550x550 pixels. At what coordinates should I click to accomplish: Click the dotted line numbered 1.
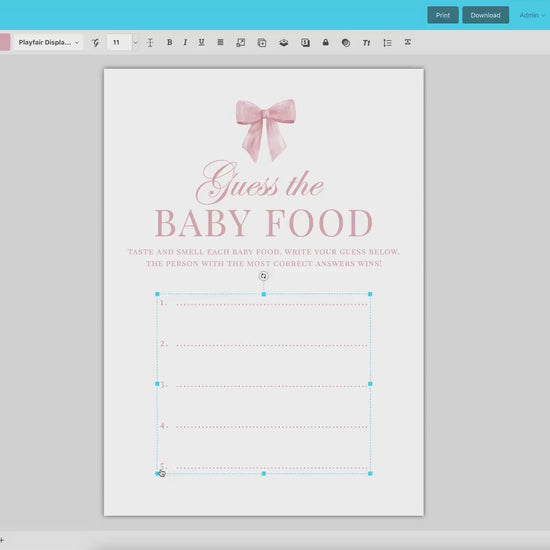coord(272,304)
